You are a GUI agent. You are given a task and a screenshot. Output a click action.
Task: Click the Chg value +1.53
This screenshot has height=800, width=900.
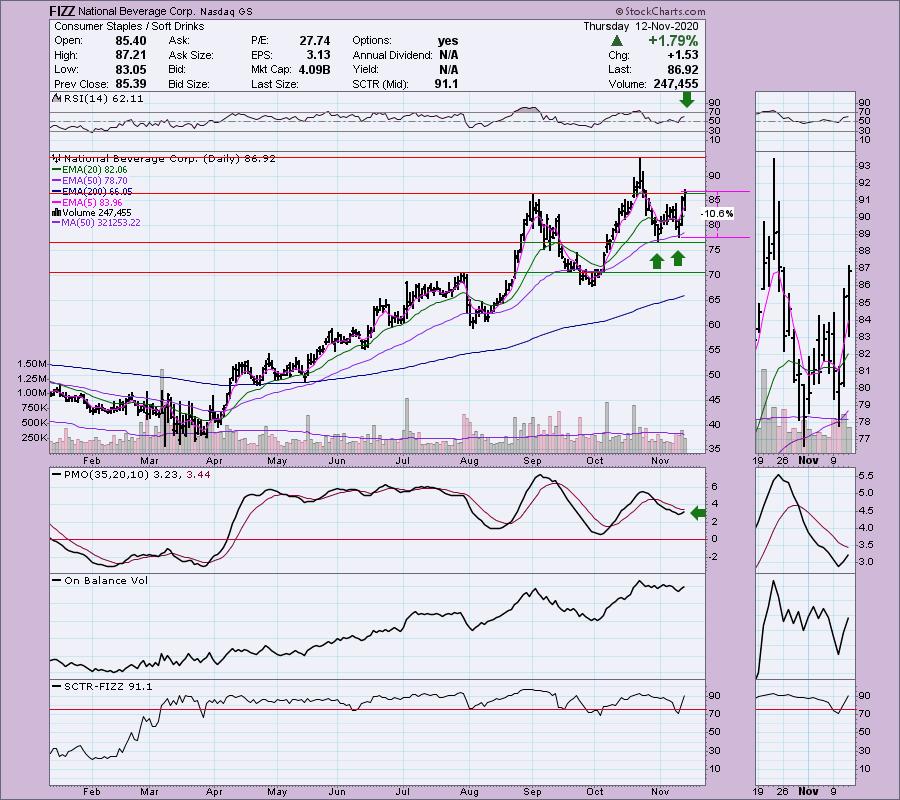coord(682,55)
